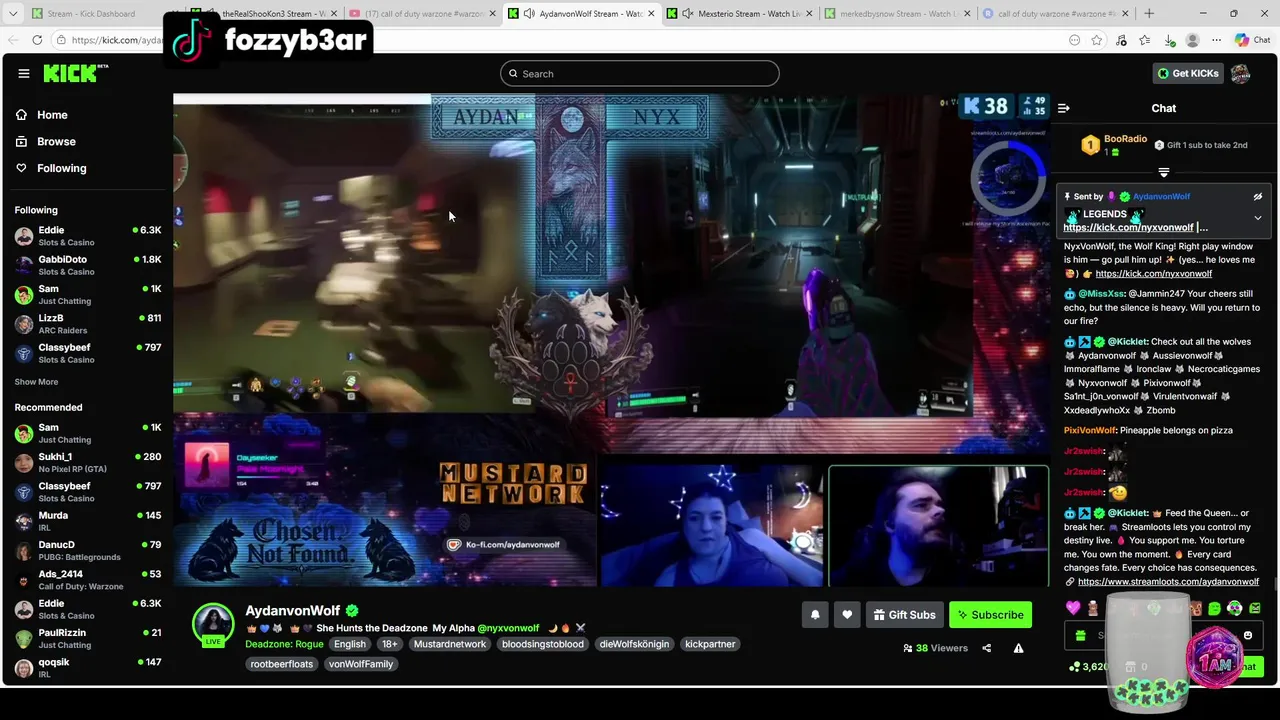Click the vonWolfFamily tag

(361, 664)
